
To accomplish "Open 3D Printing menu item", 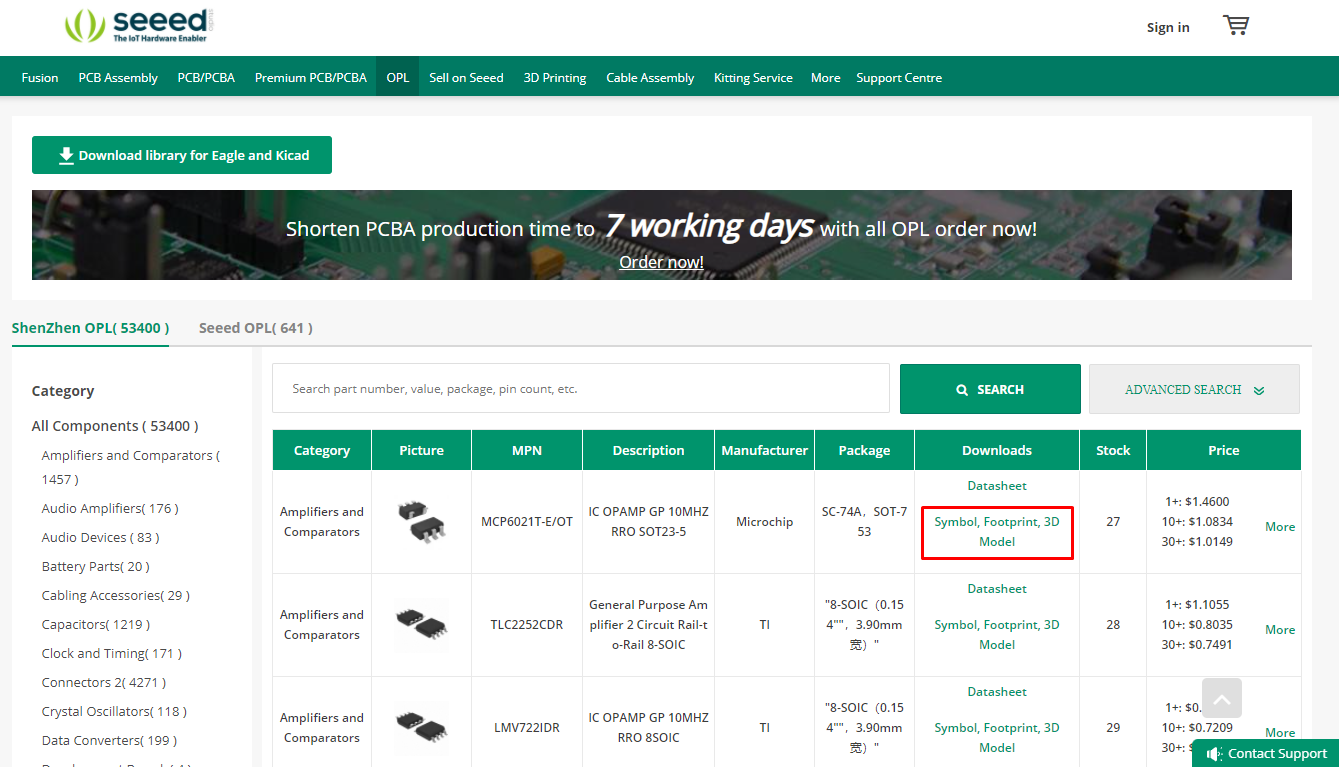I will (555, 77).
